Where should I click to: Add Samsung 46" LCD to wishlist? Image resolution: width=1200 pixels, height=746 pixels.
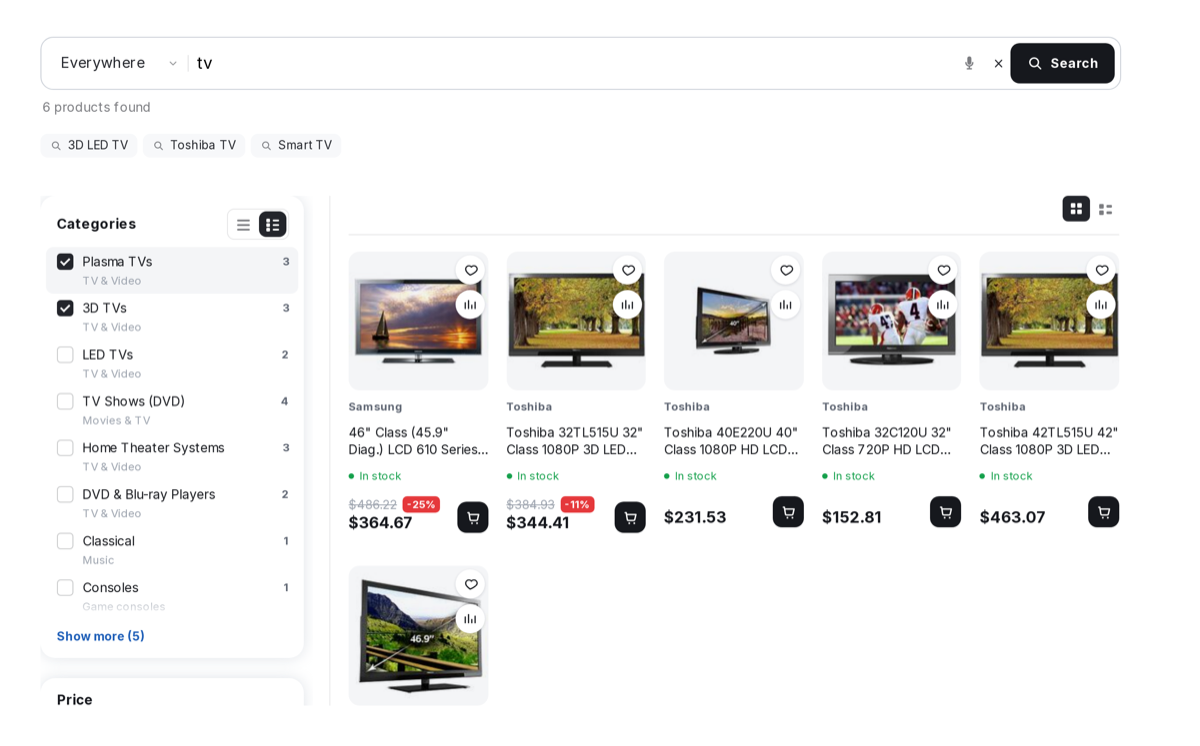[x=470, y=270]
